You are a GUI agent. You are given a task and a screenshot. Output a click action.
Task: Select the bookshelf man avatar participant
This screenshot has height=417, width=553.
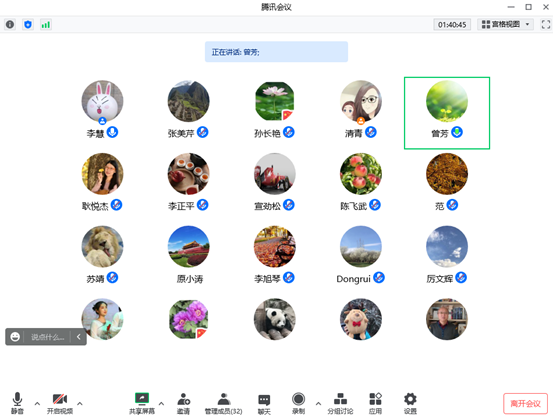[x=447, y=319]
